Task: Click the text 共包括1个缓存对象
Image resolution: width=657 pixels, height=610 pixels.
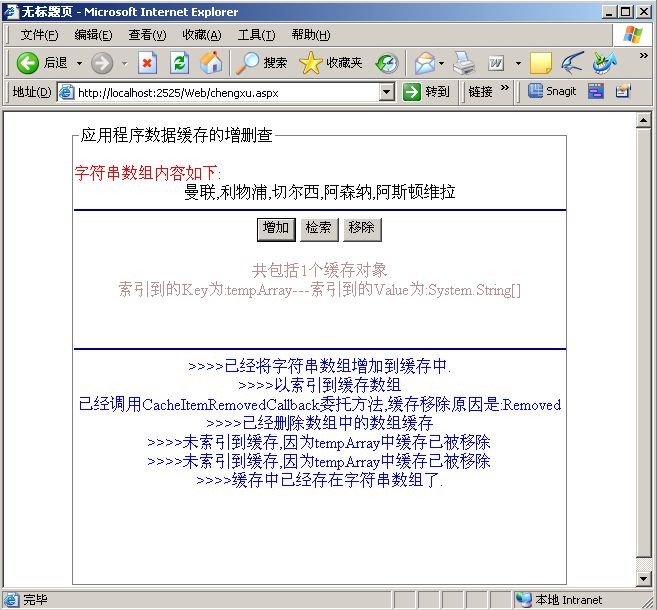Action: [319, 270]
